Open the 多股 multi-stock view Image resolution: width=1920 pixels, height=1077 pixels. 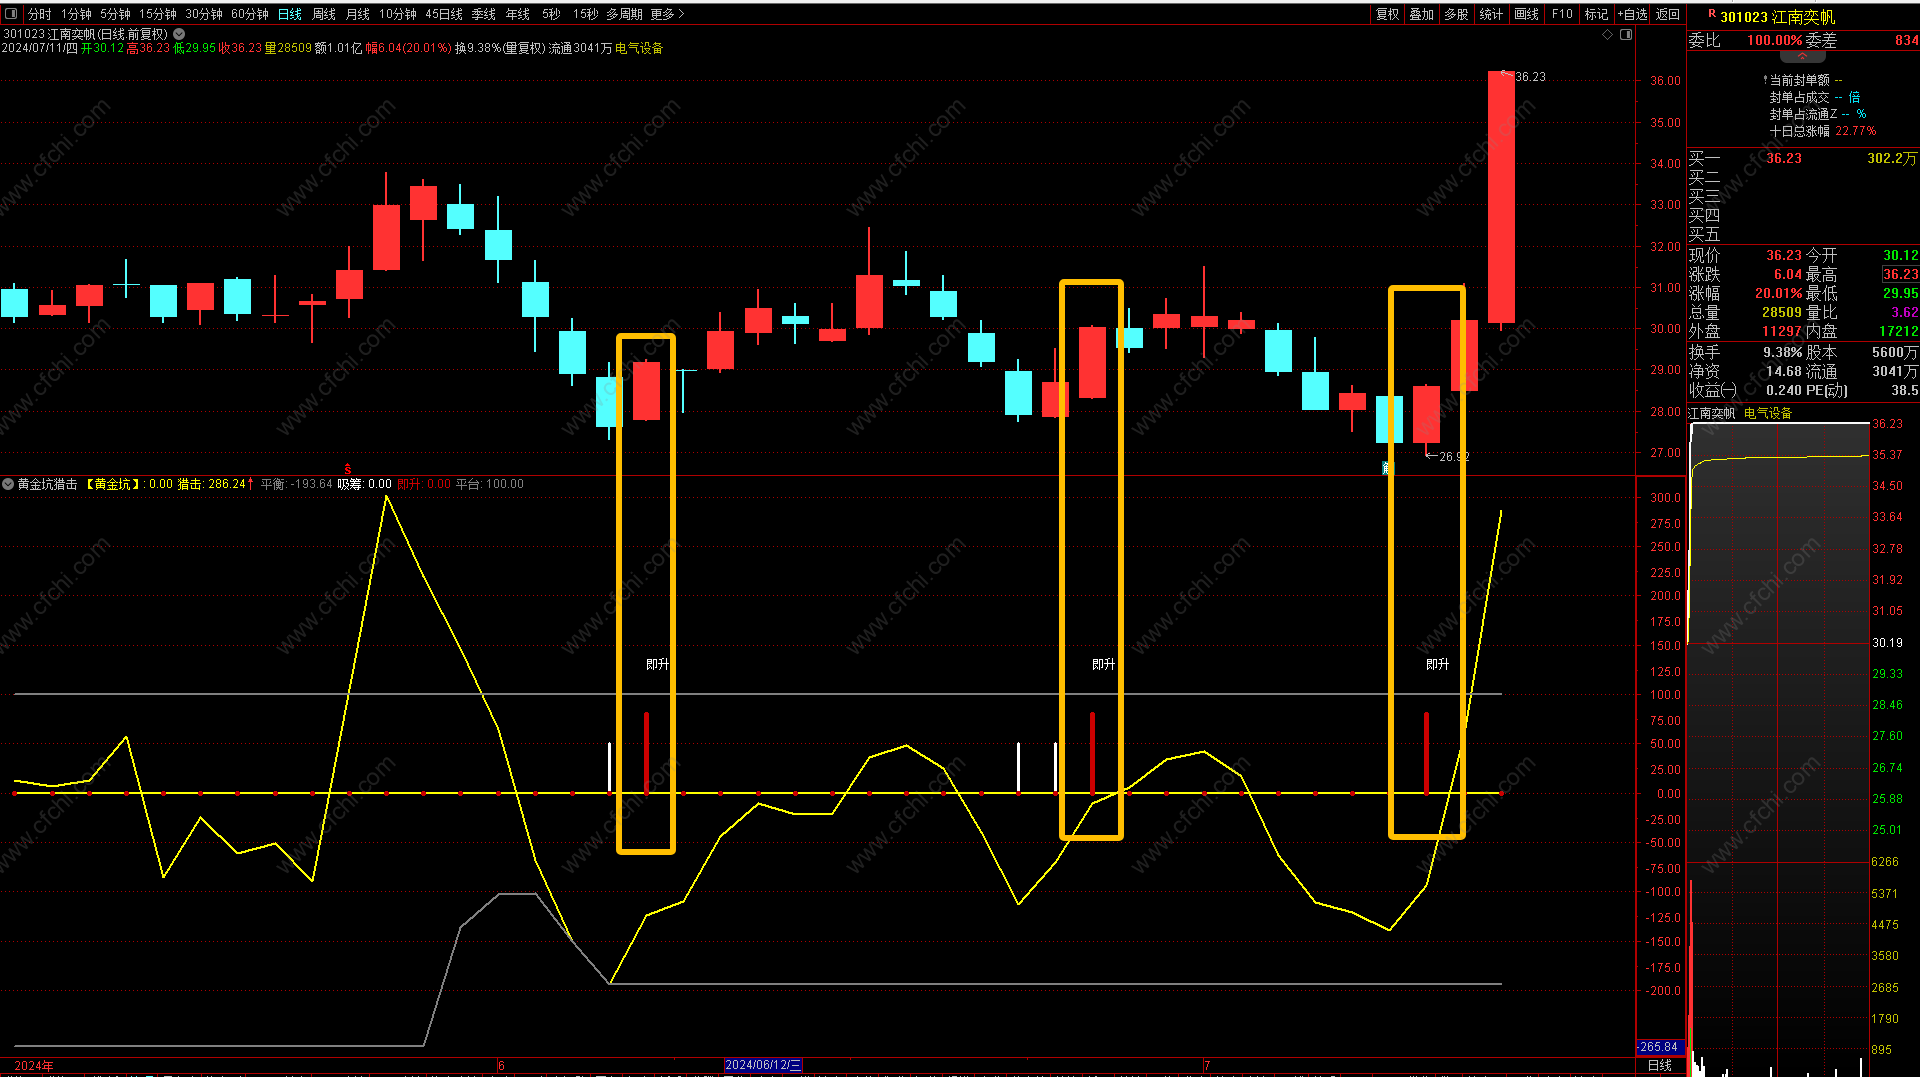point(1456,14)
